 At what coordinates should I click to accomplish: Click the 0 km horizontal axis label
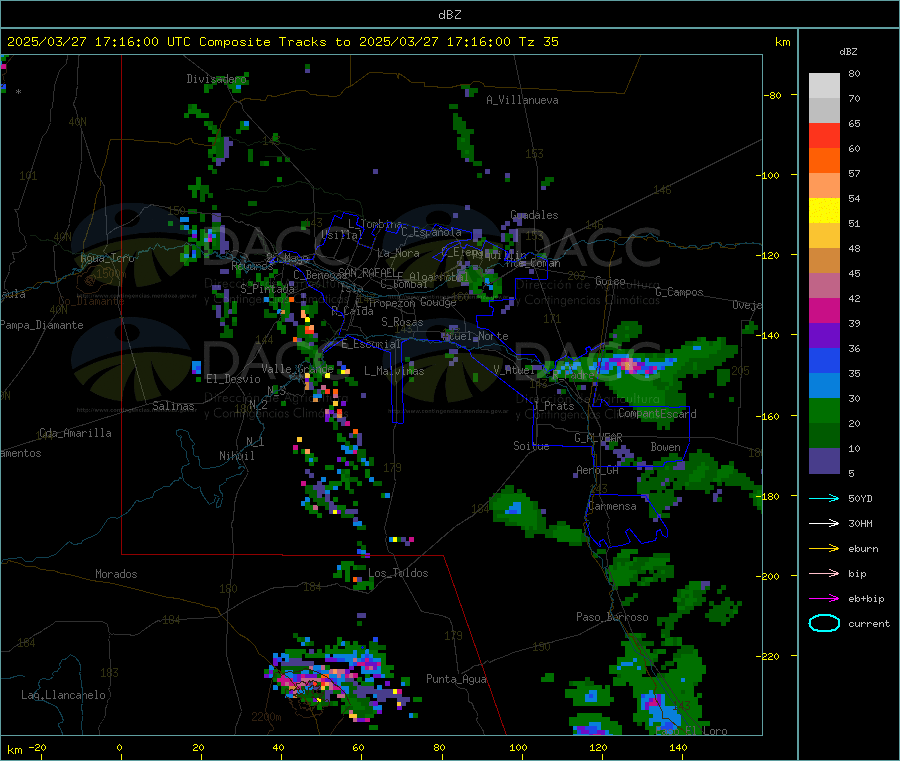coord(119,747)
